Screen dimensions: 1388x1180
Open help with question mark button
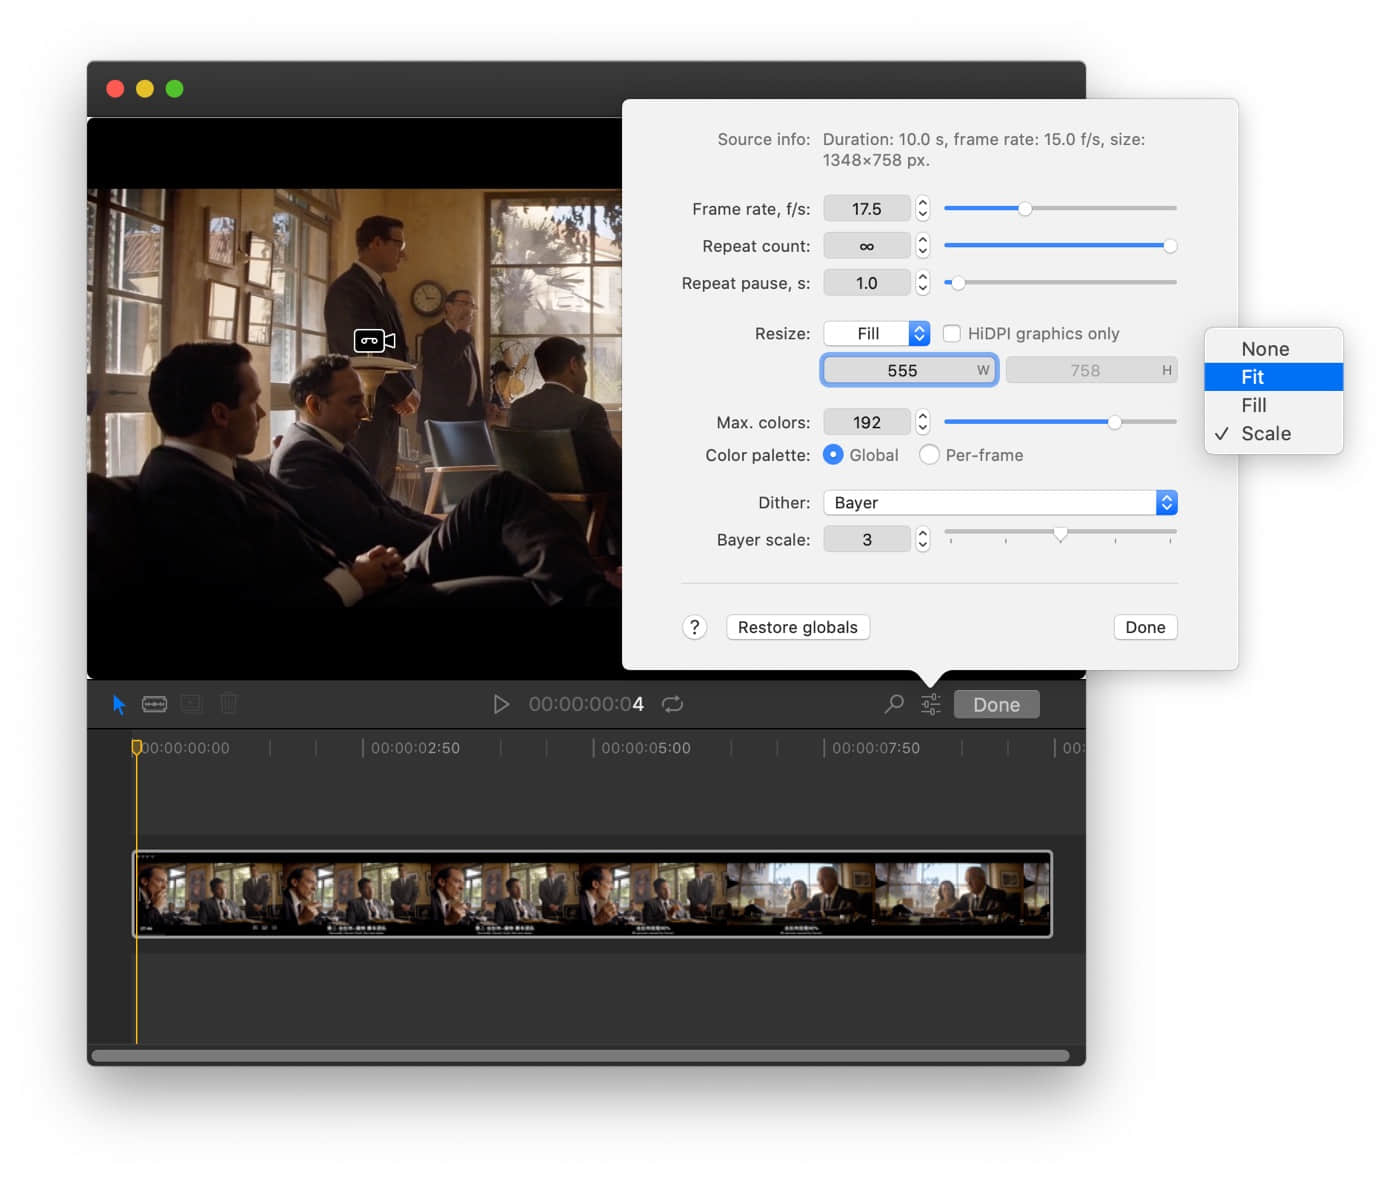[x=695, y=627]
